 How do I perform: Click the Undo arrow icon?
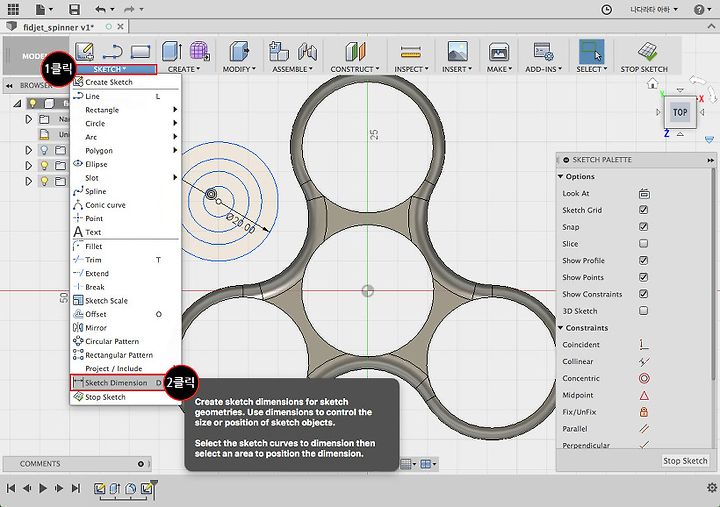pos(101,9)
